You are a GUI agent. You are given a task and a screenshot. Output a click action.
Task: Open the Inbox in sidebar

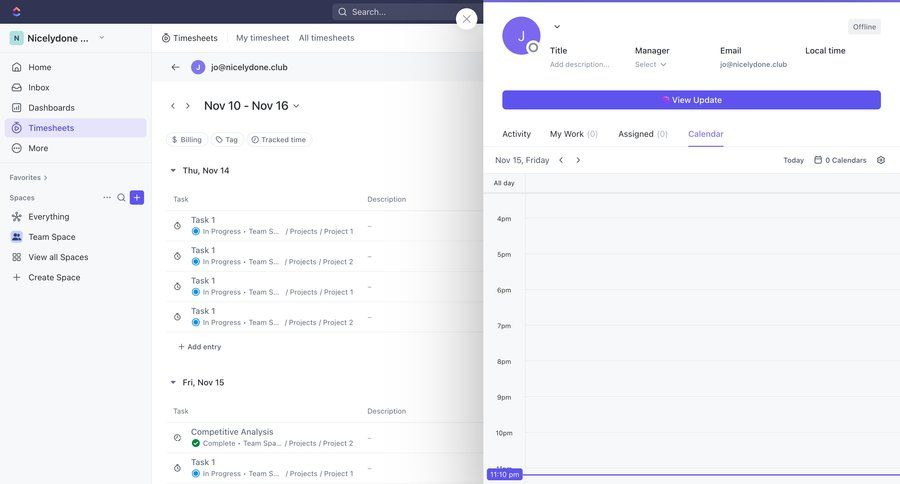click(75, 87)
